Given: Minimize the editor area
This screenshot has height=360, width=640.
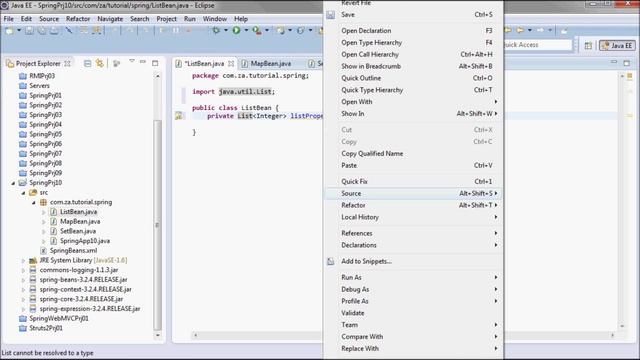Looking at the screenshot, I should point(614,62).
